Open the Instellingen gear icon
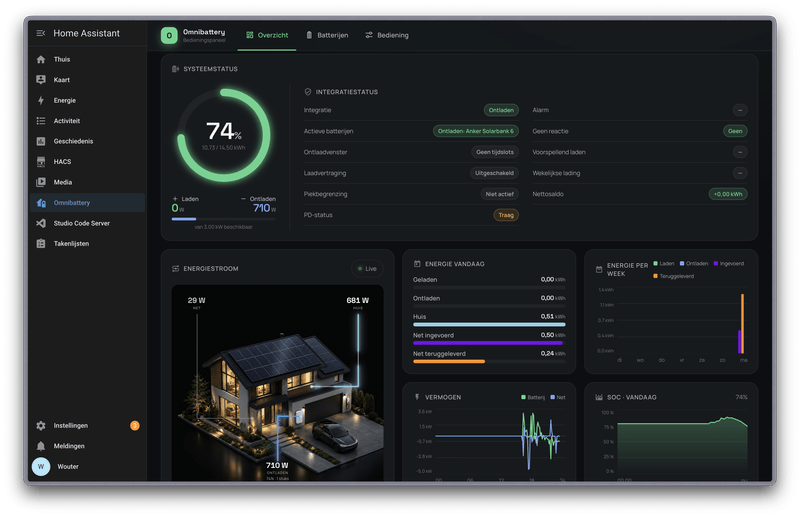This screenshot has height=517, width=800. (41, 426)
